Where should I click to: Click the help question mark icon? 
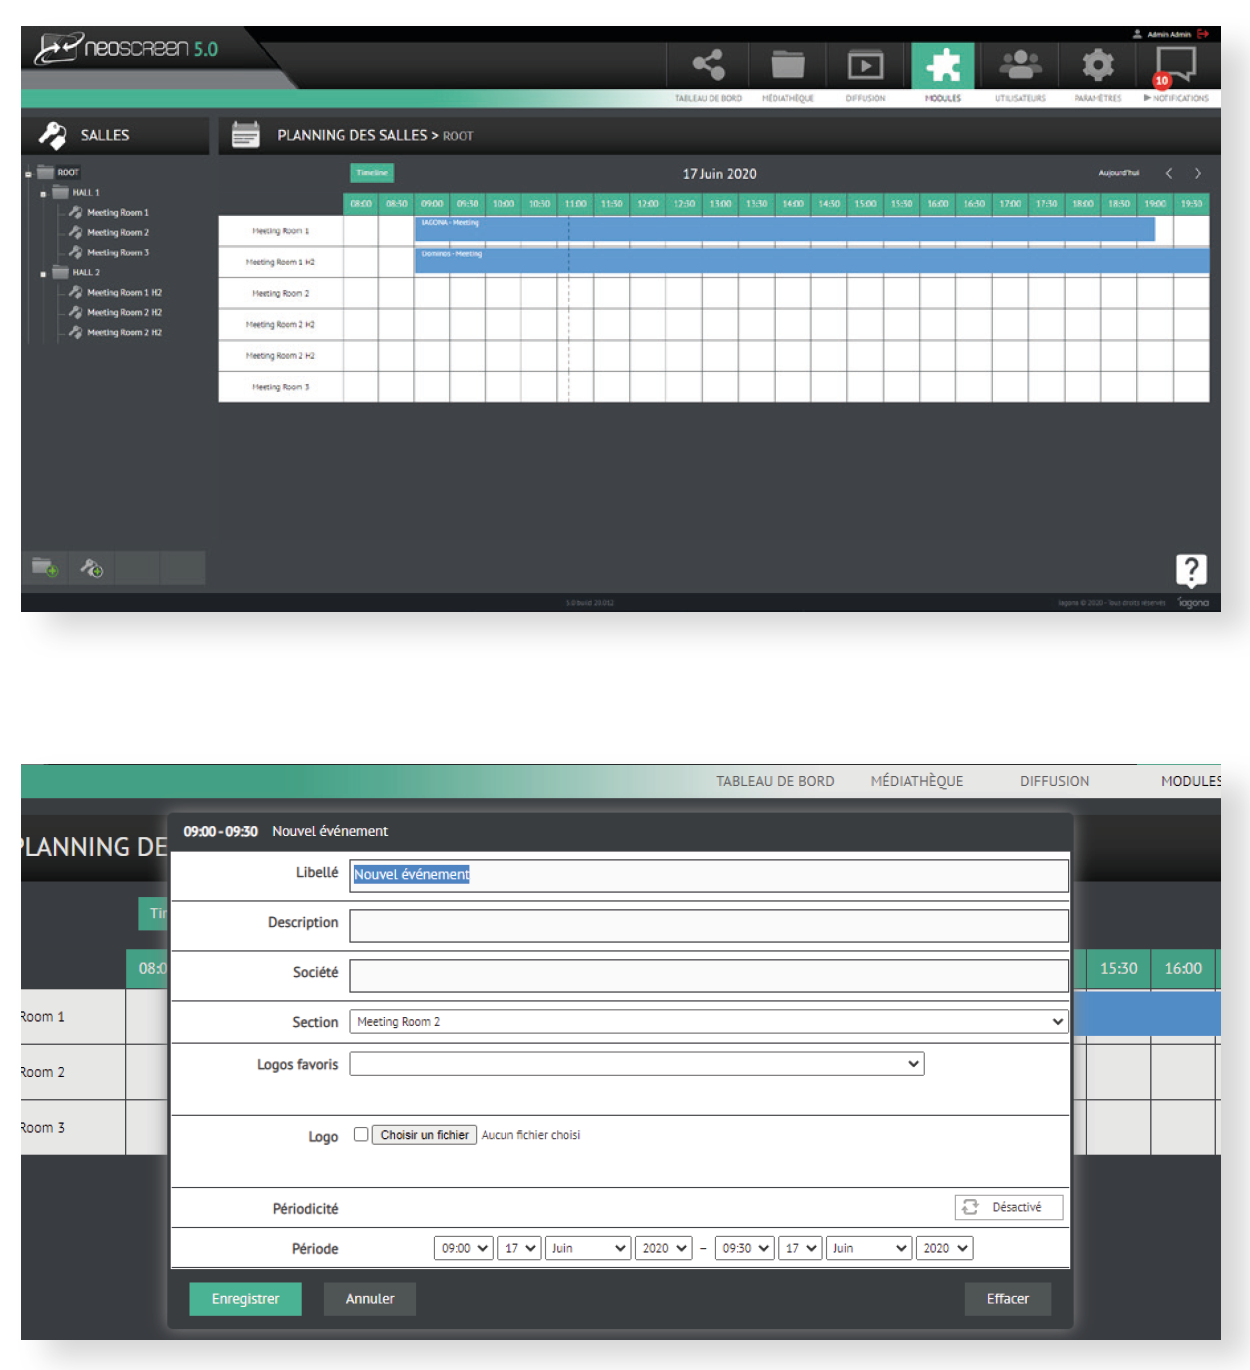[1190, 570]
